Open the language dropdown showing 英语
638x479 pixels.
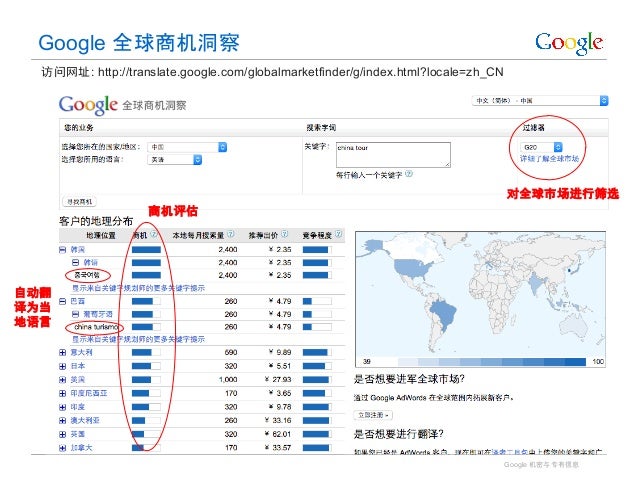coord(175,160)
